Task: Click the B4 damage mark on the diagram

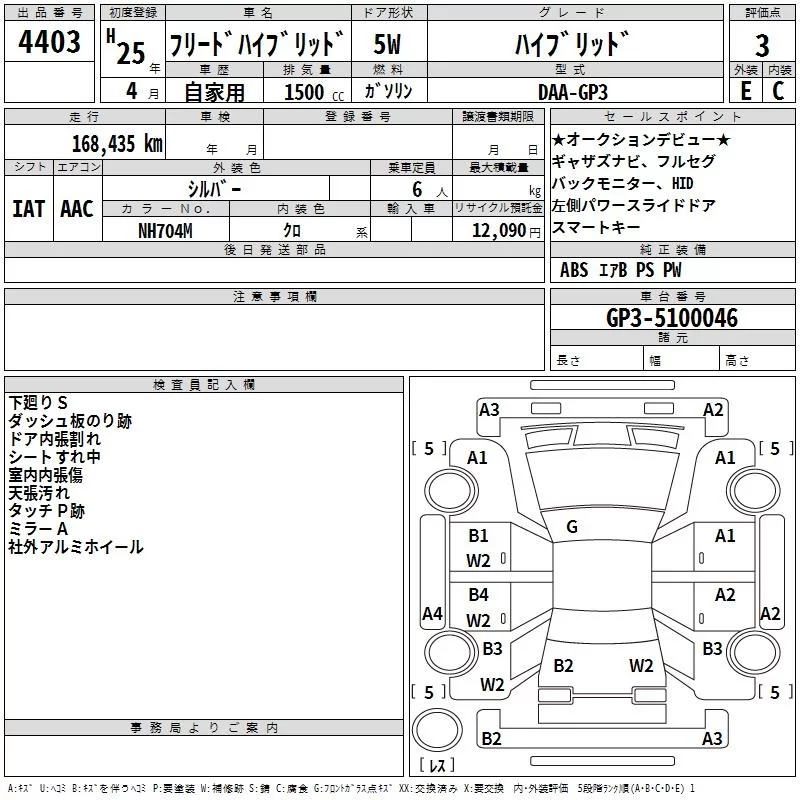Action: pos(479,595)
